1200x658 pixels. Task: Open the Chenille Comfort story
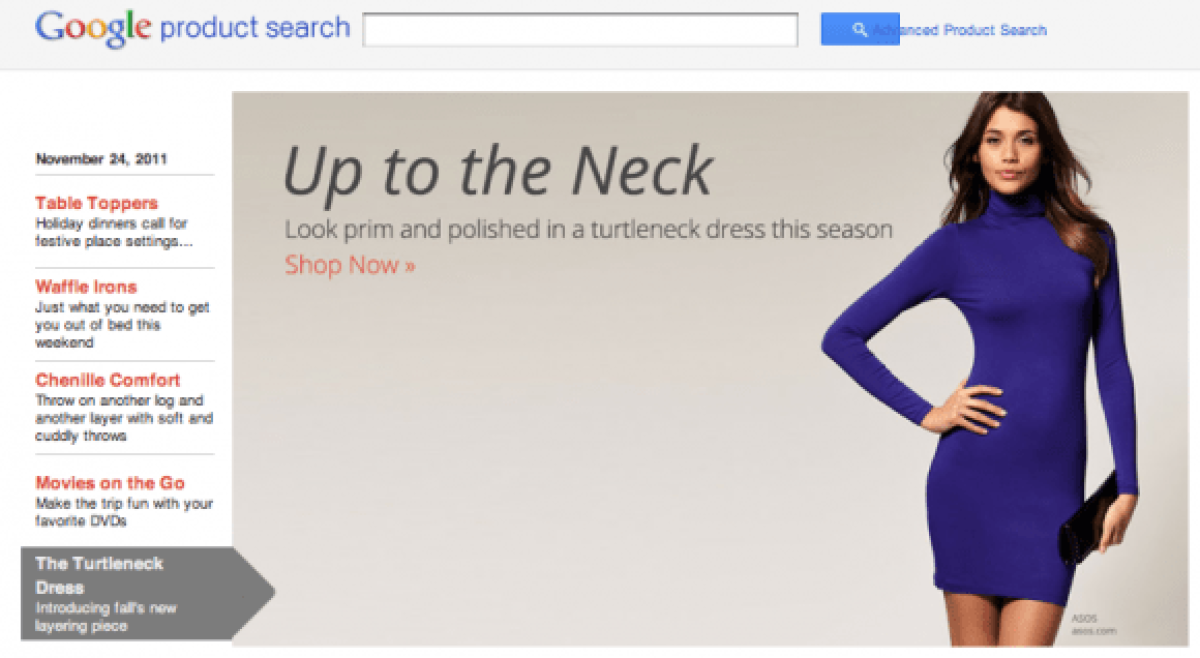pyautogui.click(x=108, y=380)
